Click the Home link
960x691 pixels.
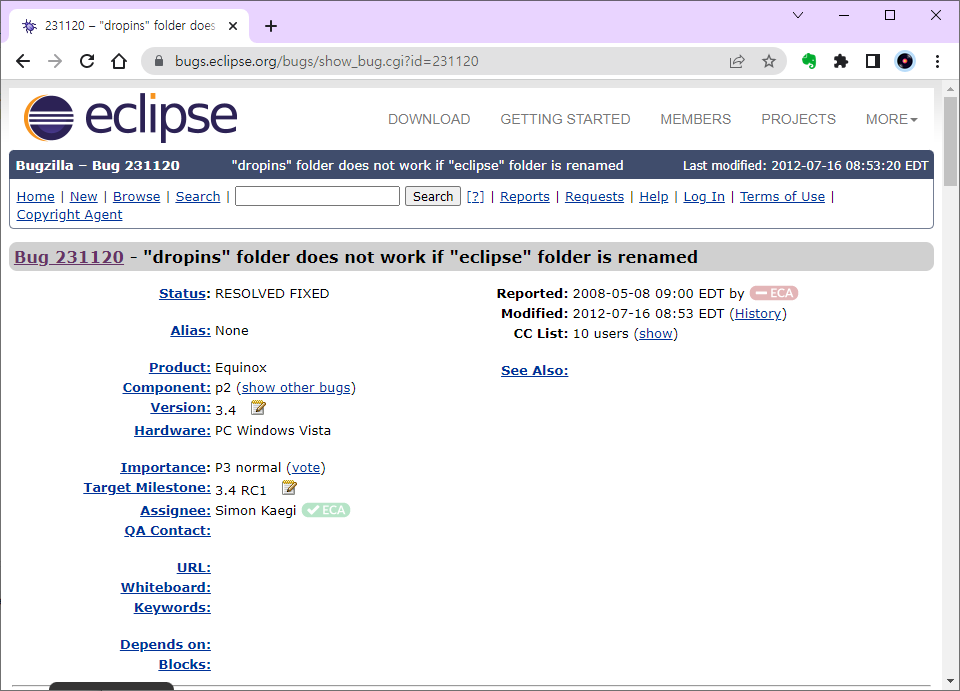36,196
